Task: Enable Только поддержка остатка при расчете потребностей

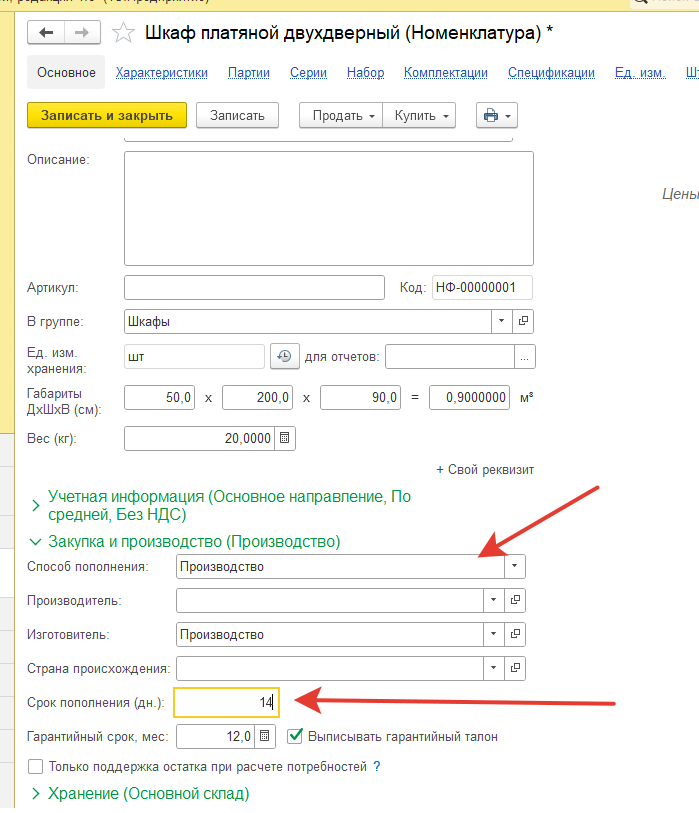Action: (35, 766)
